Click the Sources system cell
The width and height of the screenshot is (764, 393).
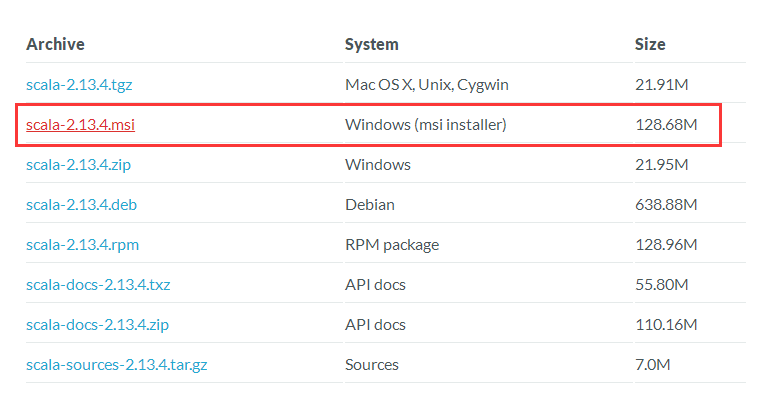click(x=372, y=364)
